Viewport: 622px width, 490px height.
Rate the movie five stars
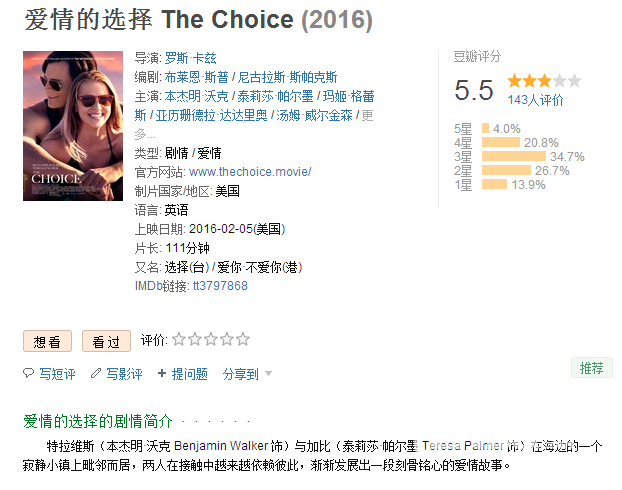point(242,339)
